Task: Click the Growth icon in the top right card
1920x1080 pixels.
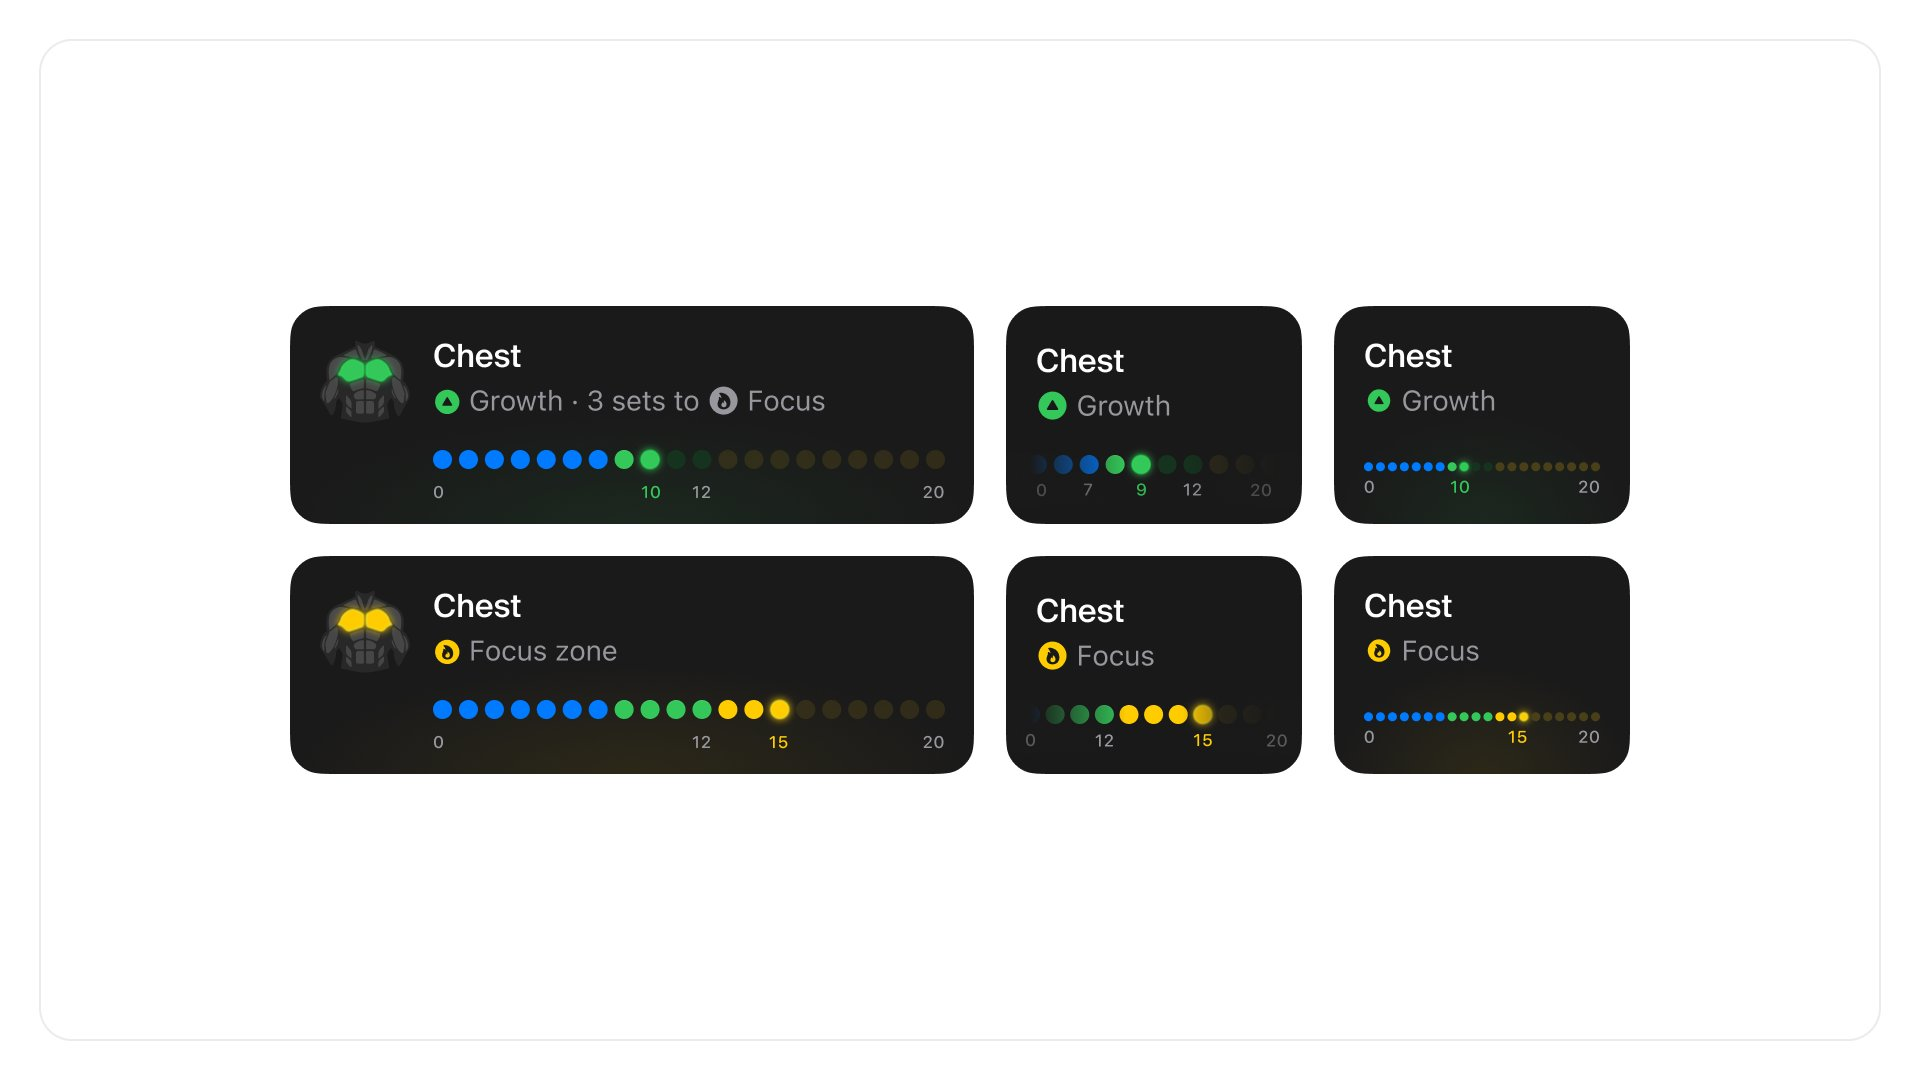Action: pos(1379,401)
